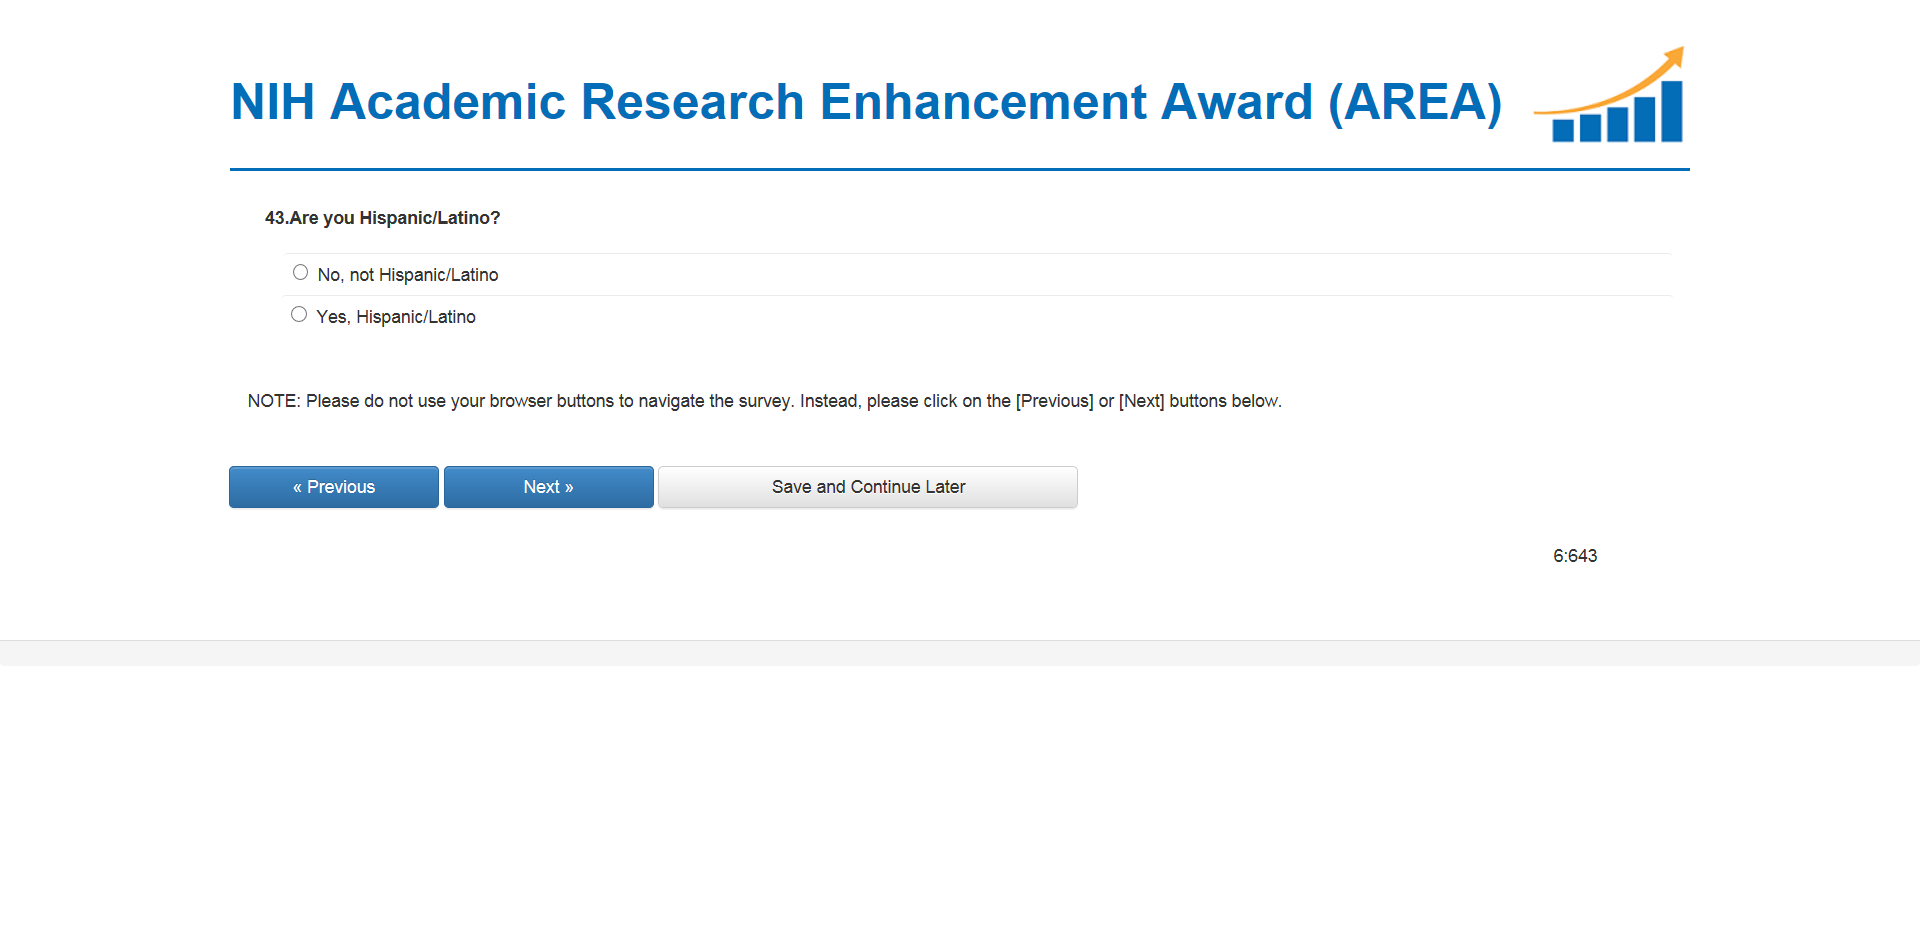
Task: Click the word "NIH" in the title
Action: pos(273,102)
